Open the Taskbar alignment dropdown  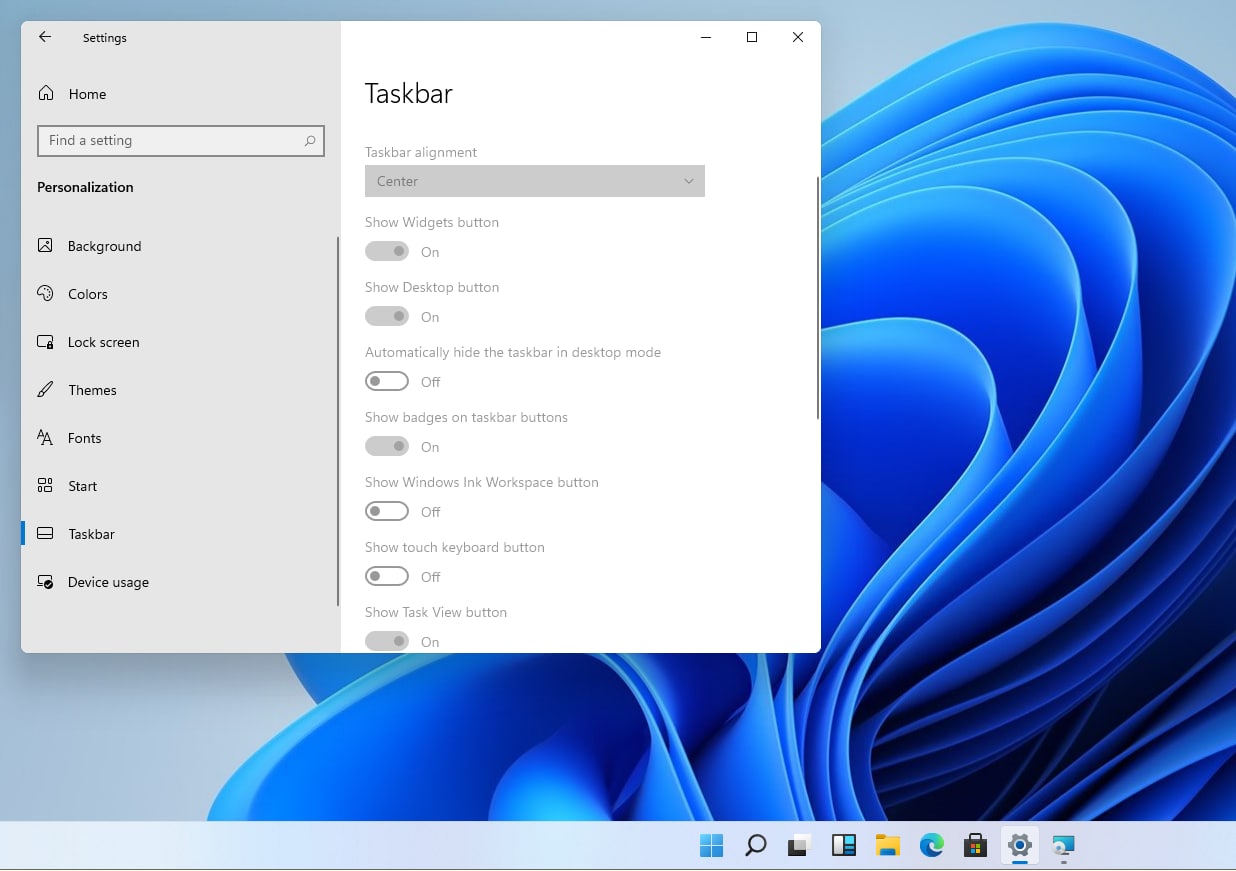point(535,181)
